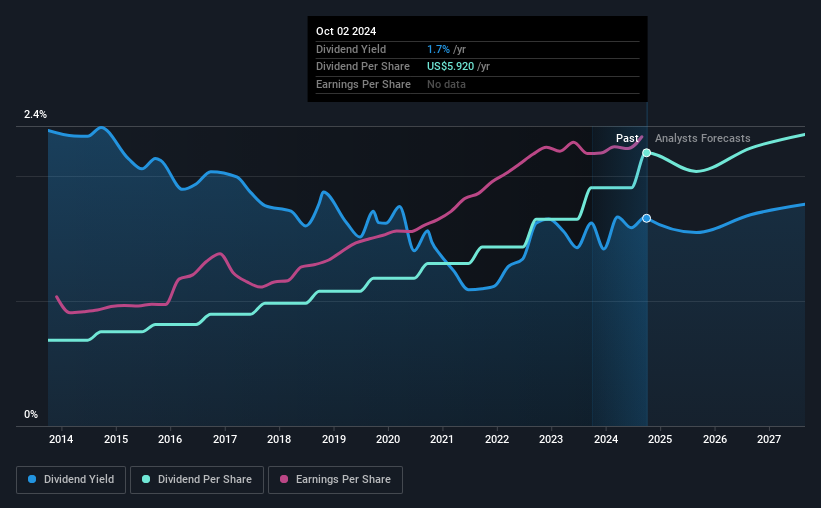The width and height of the screenshot is (821, 508).
Task: Select the blue dividend yield data point marker
Action: (x=647, y=218)
